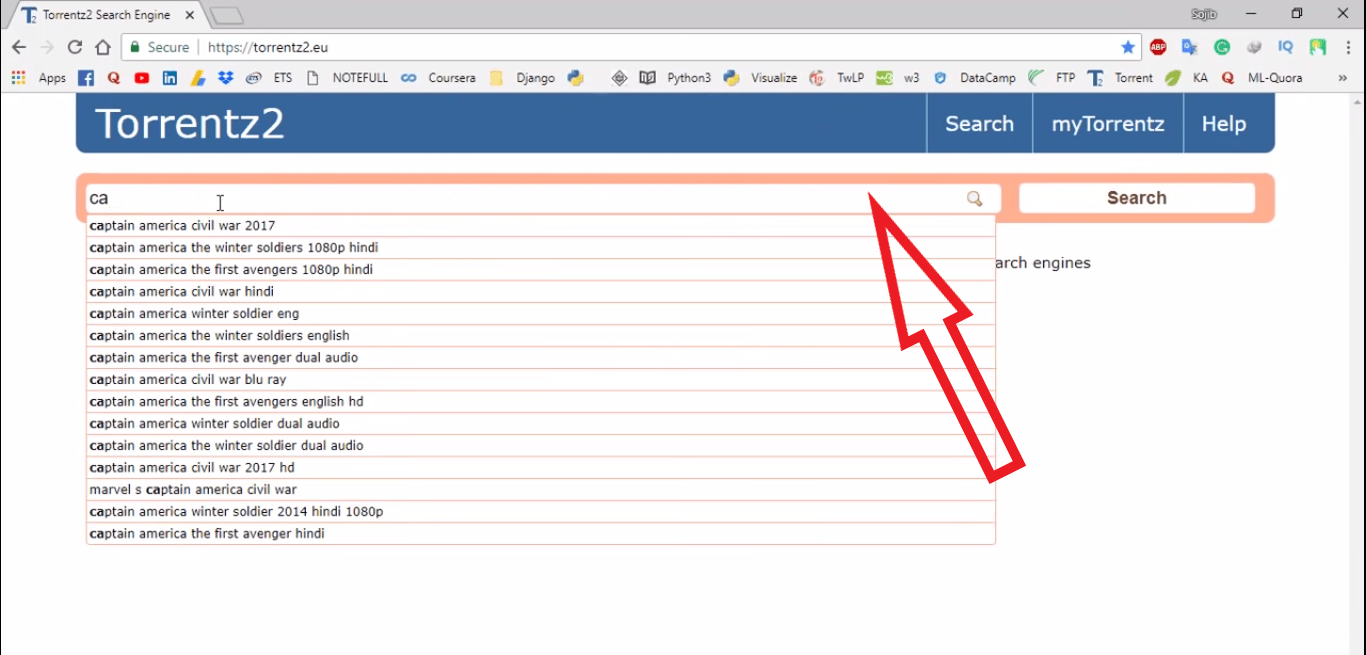Choose 'captain america the winter soldier dual audio'
The width and height of the screenshot is (1366, 655).
tap(541, 446)
